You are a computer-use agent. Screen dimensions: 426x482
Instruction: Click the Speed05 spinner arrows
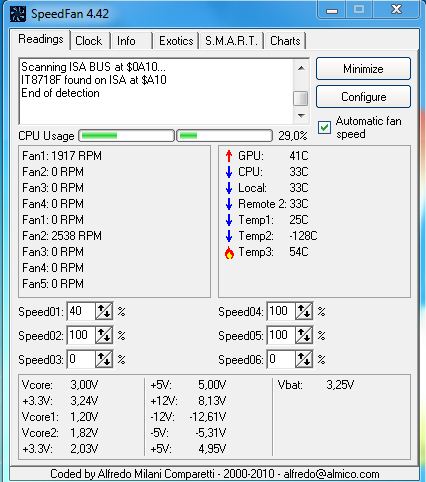click(x=304, y=335)
